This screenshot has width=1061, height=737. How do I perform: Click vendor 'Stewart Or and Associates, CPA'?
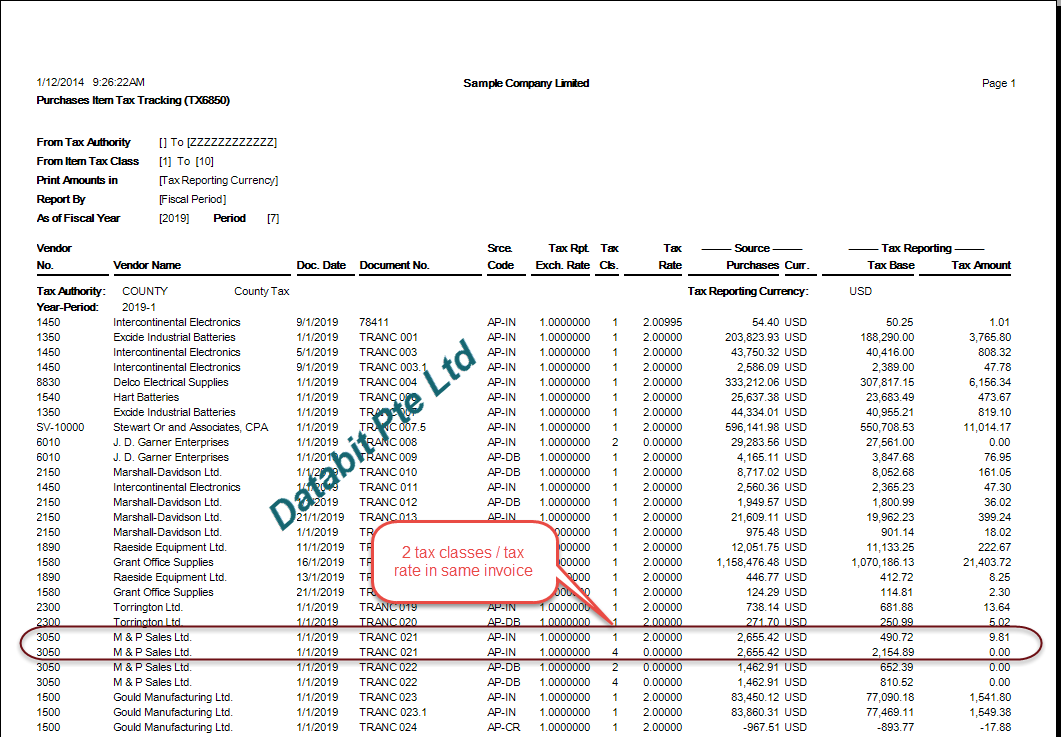(191, 427)
